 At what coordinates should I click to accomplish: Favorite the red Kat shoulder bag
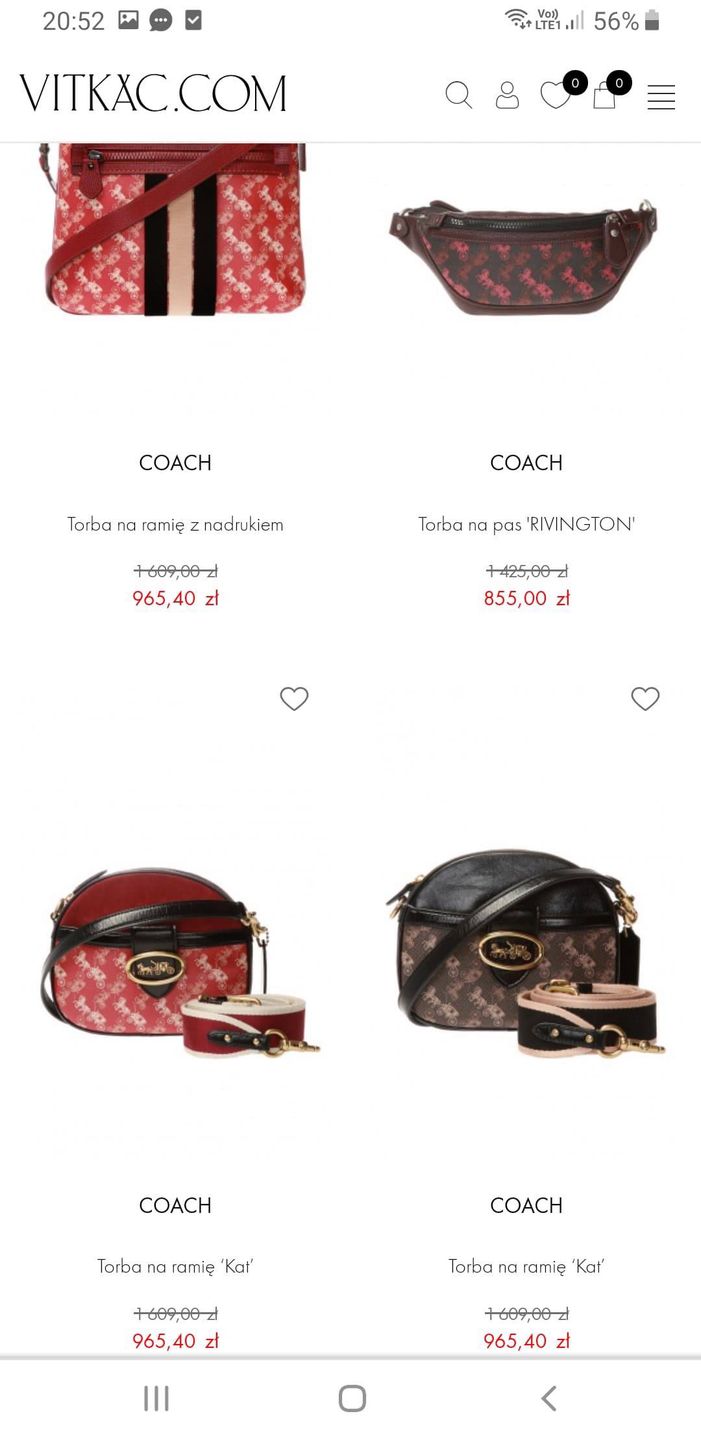[294, 699]
